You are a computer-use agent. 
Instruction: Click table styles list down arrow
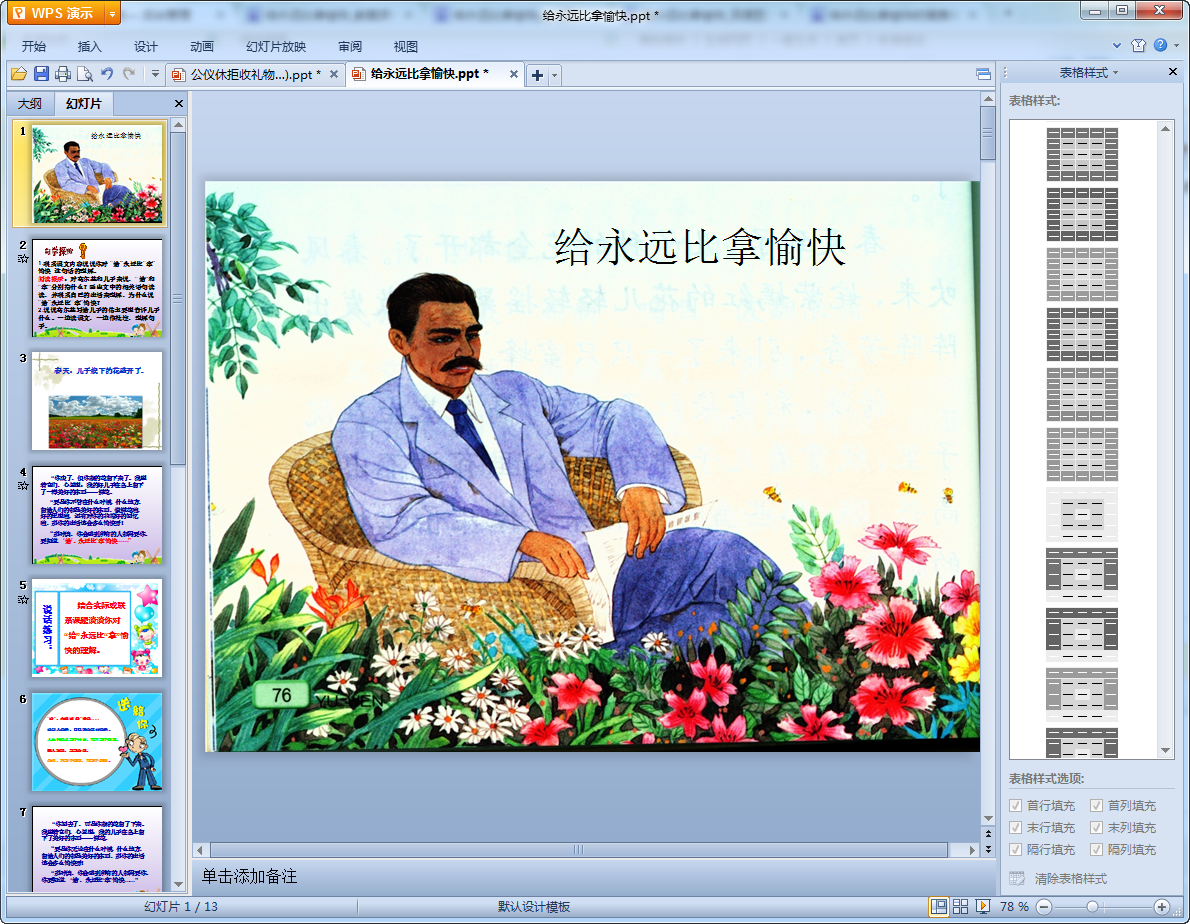pyautogui.click(x=1165, y=751)
